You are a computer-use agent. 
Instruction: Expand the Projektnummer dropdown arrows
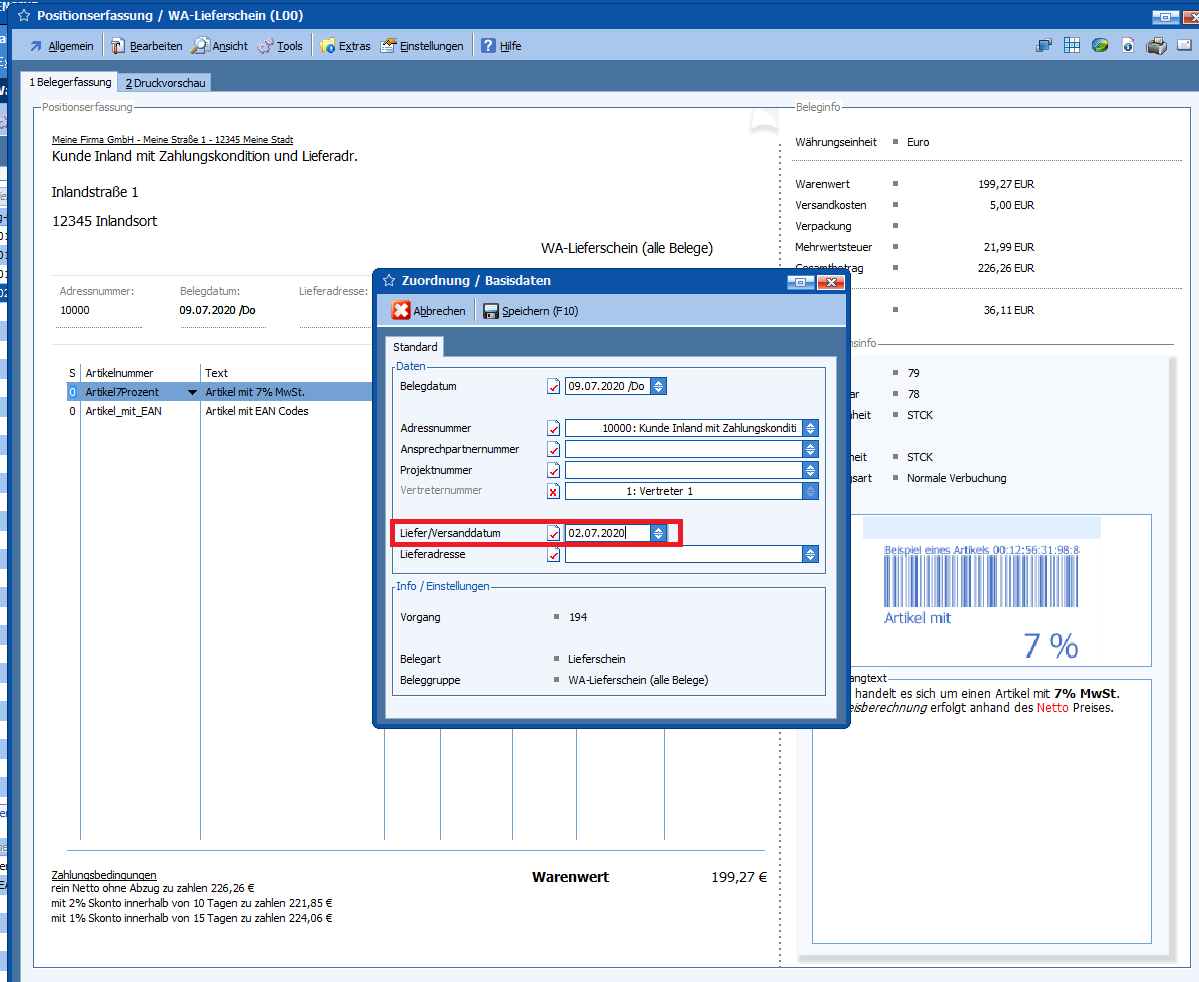[x=810, y=470]
